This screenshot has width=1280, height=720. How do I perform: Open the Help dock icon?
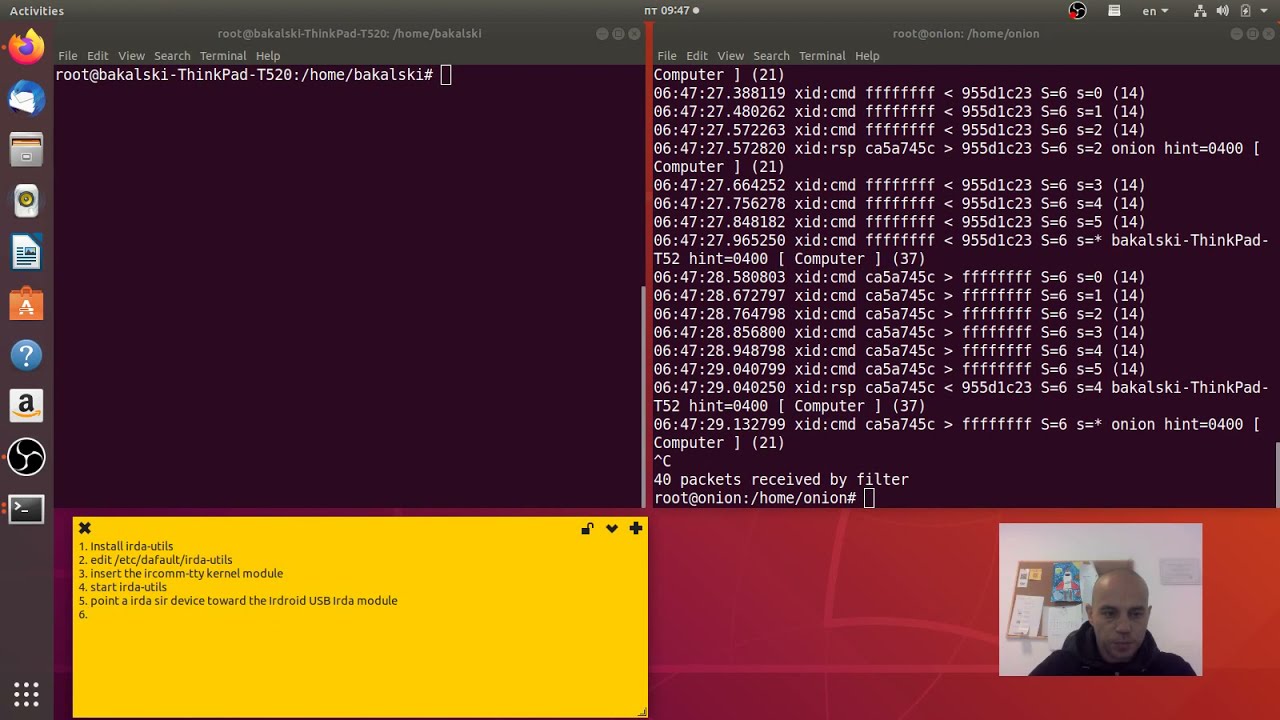coord(27,355)
